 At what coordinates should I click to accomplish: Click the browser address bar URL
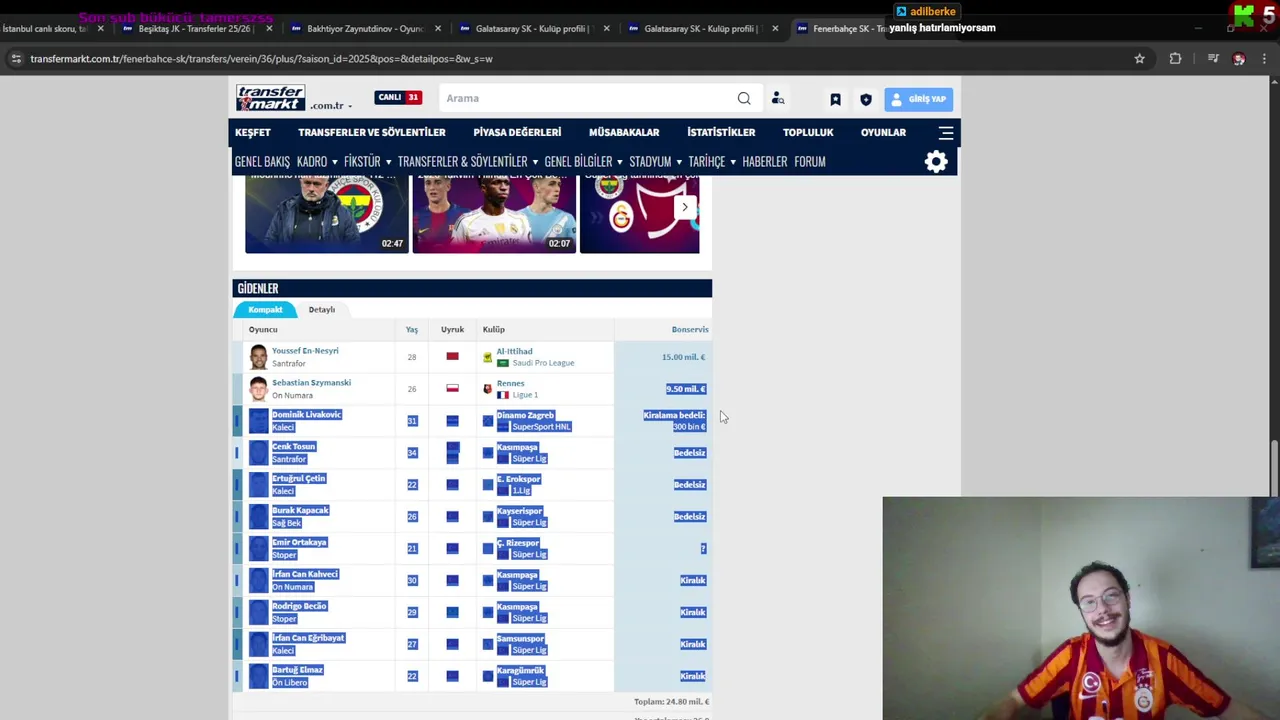pos(261,59)
